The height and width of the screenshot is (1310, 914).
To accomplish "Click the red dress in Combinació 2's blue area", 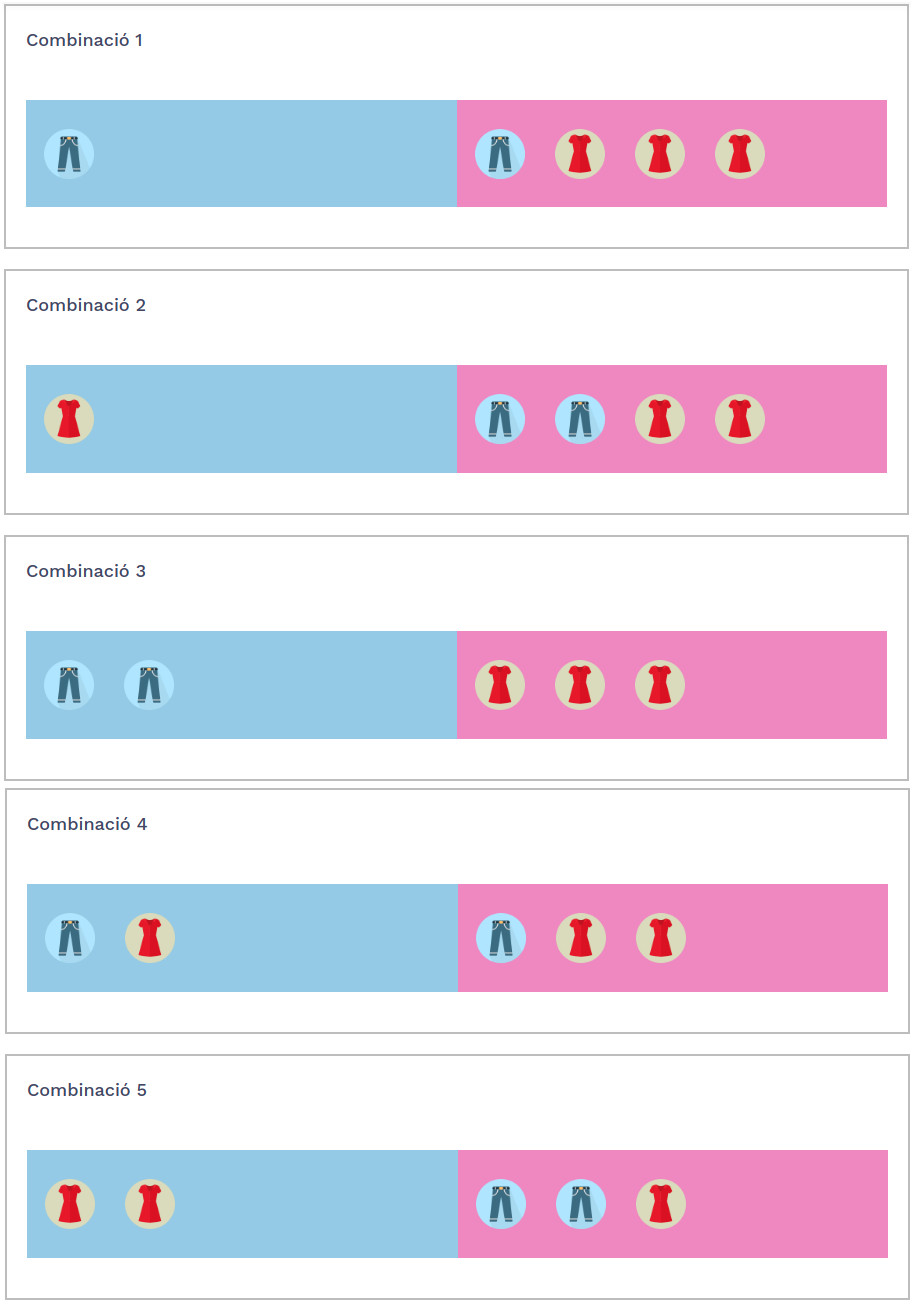I will (69, 419).
